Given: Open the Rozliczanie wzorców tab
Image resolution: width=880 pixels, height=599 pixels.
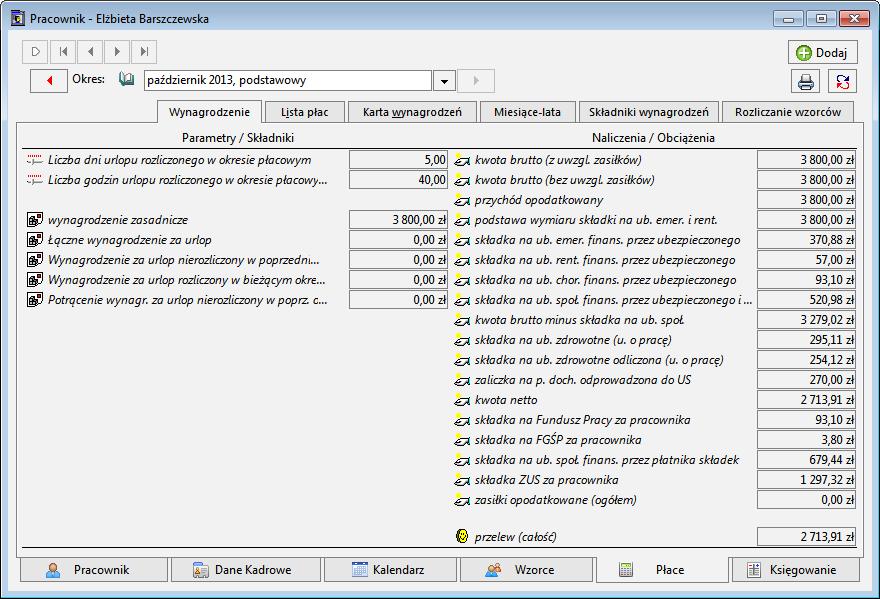Looking at the screenshot, I should (788, 112).
